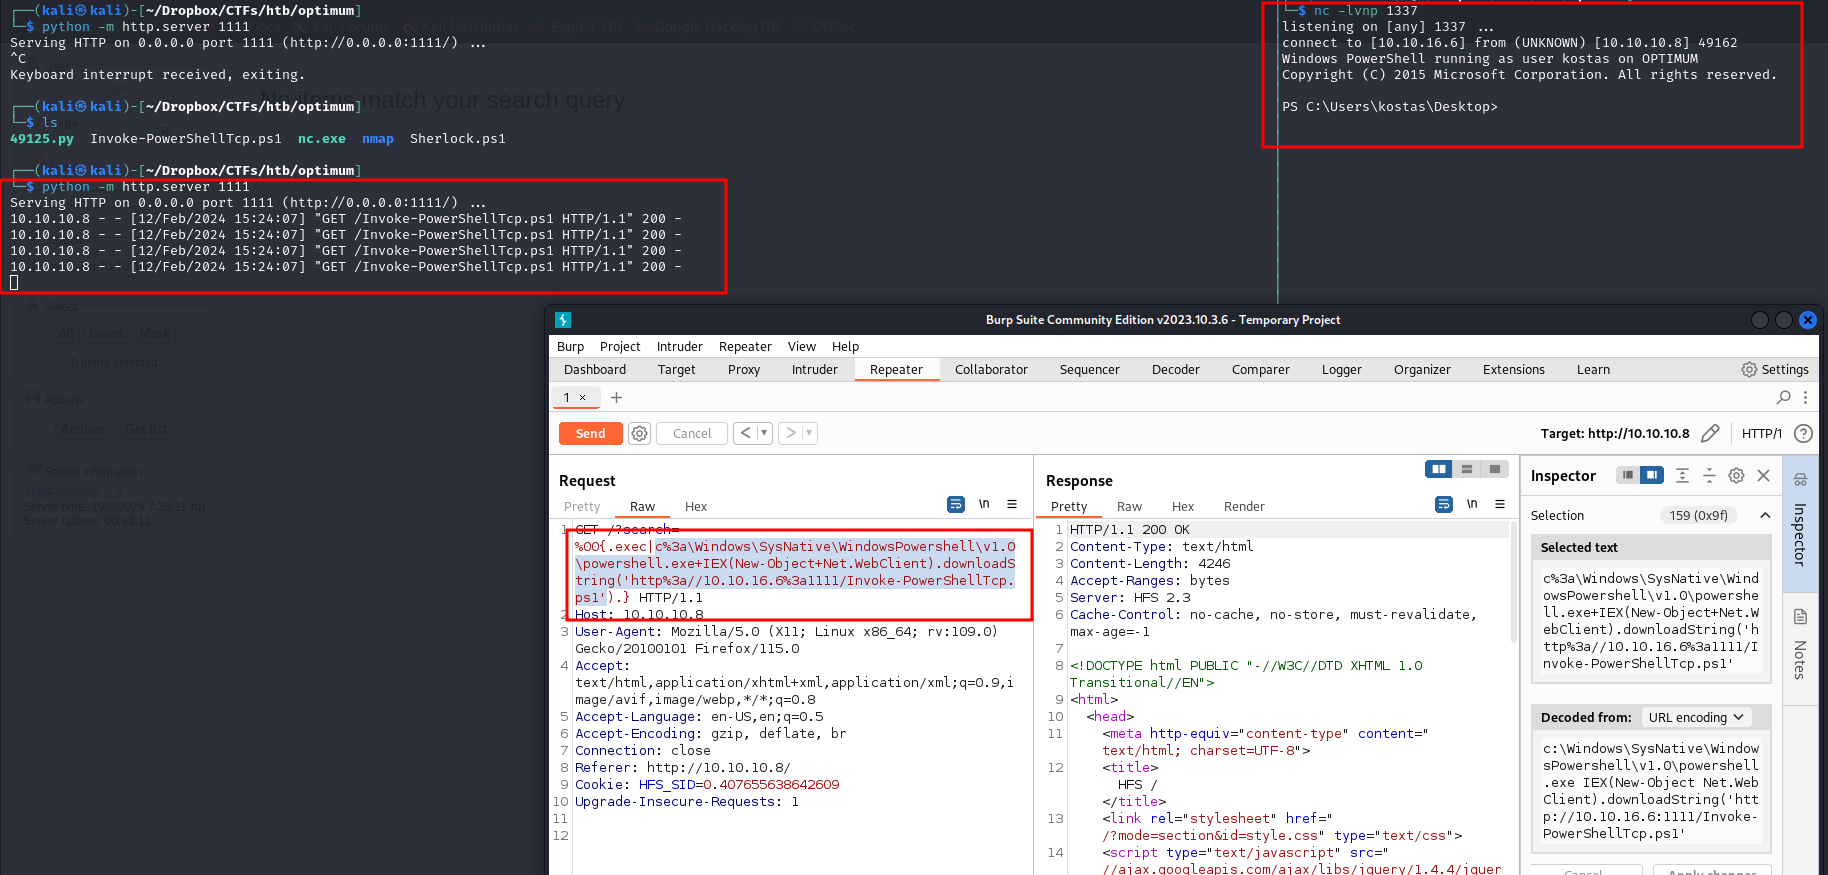Click the orange Send button
1828x875 pixels.
[590, 433]
